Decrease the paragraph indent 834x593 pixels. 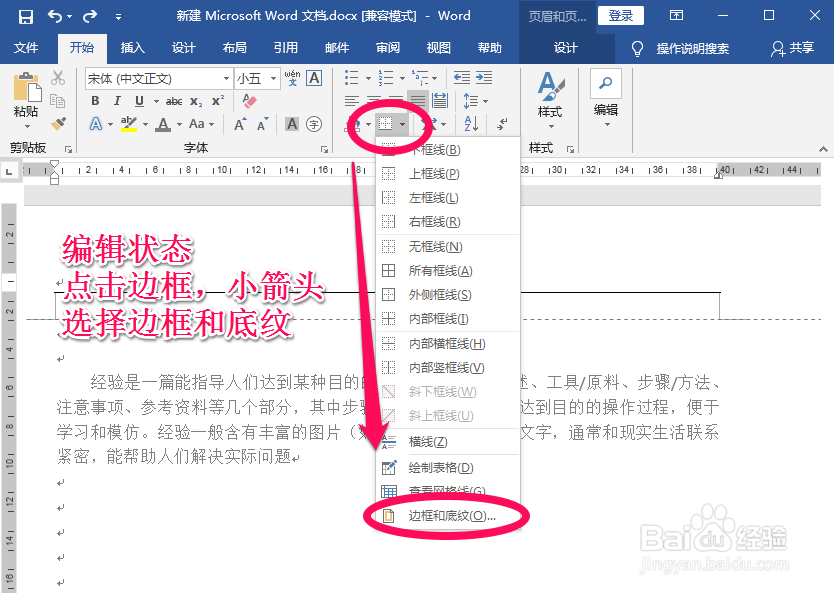click(x=461, y=78)
